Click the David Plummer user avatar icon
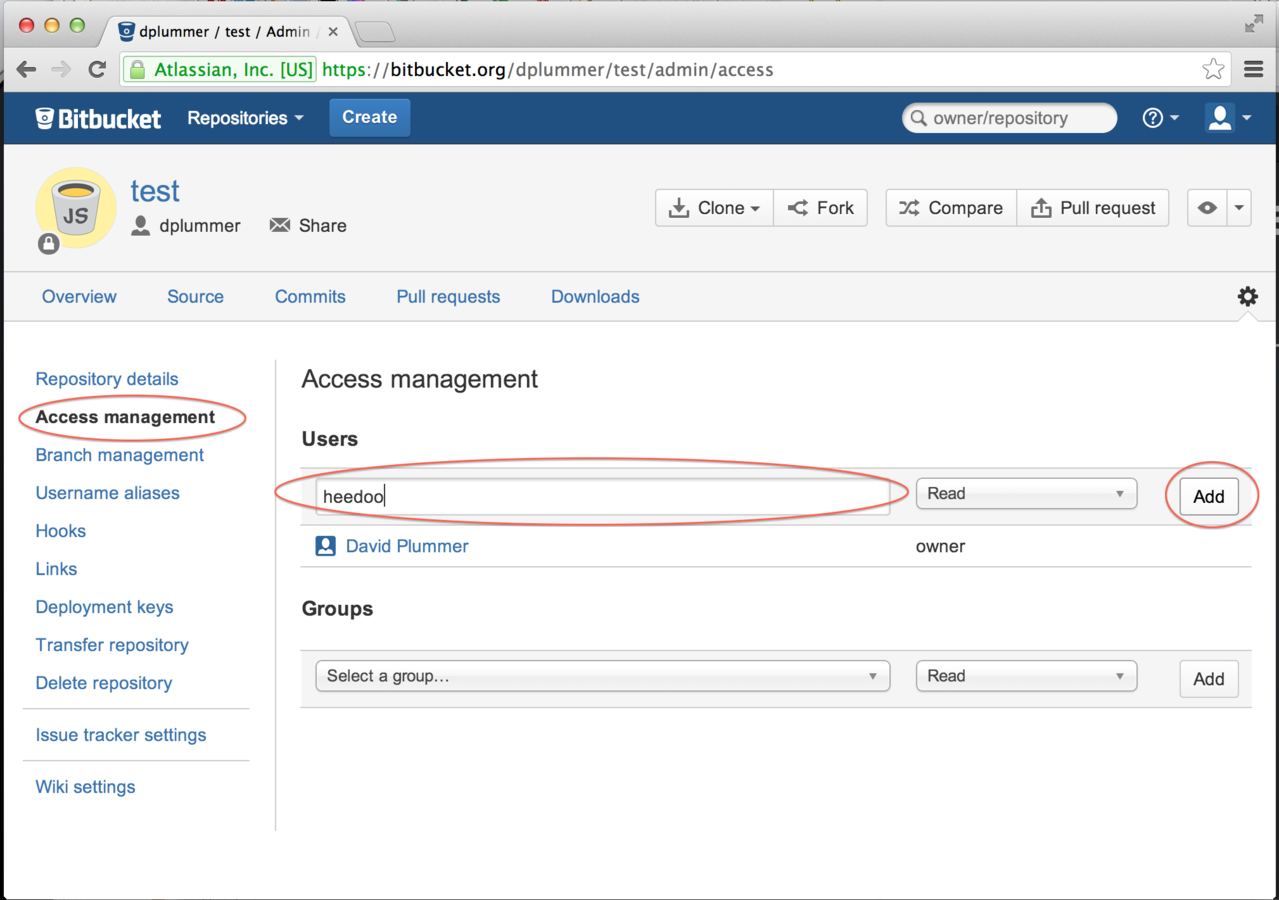Image resolution: width=1279 pixels, height=900 pixels. pos(325,546)
